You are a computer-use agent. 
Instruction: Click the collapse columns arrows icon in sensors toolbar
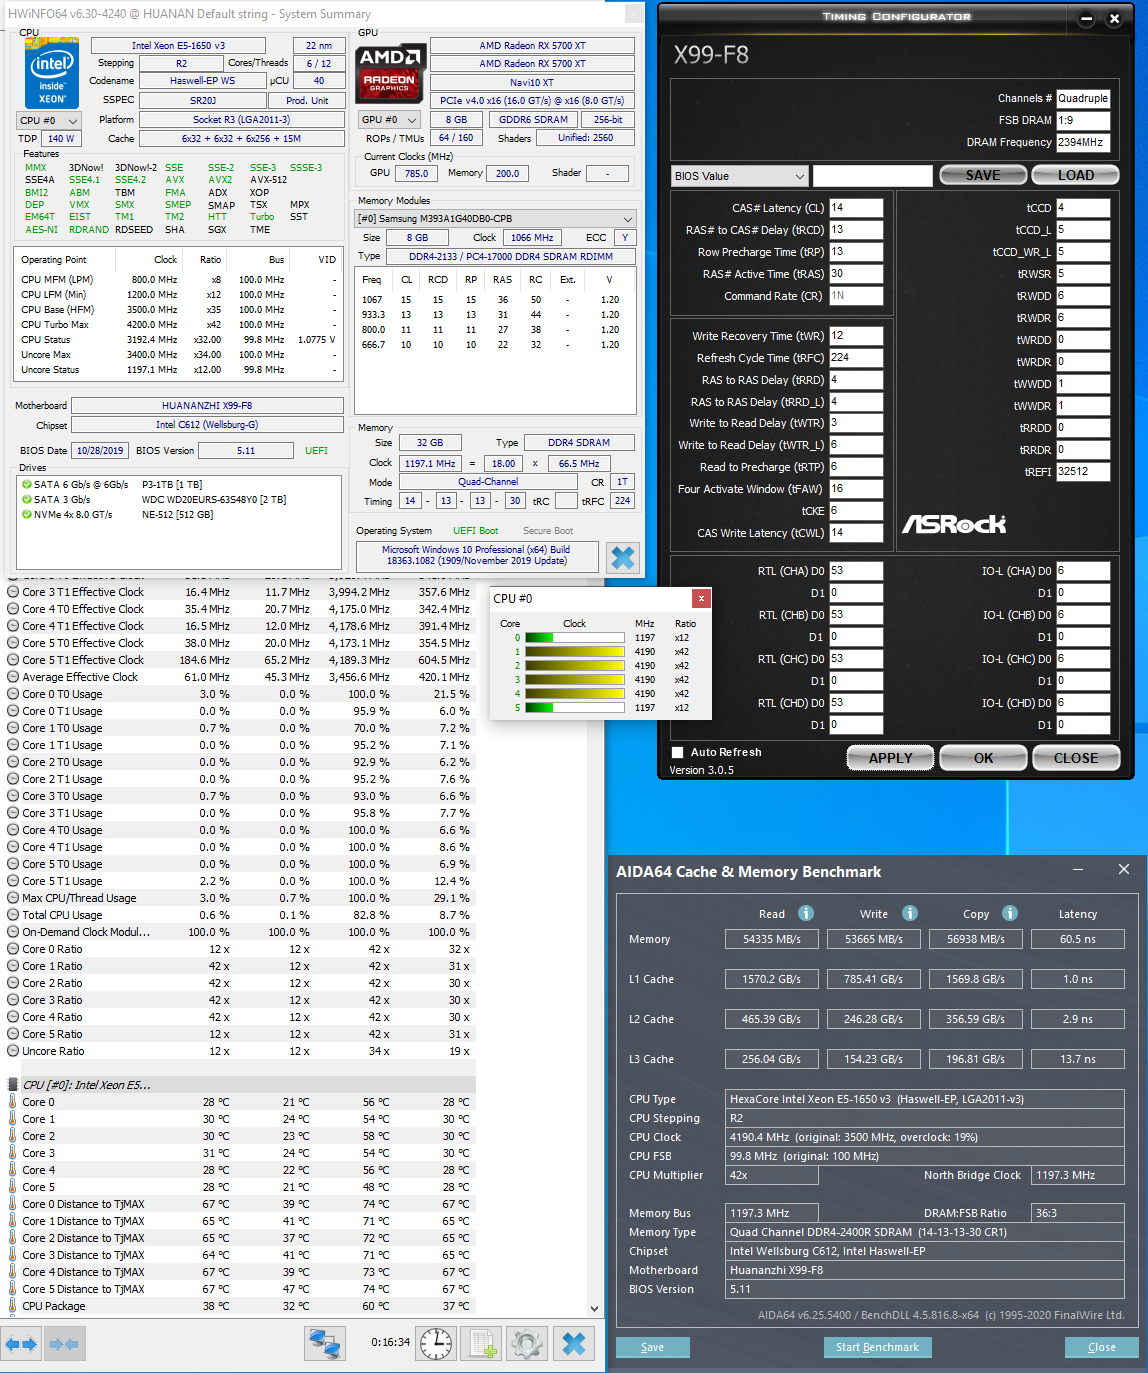(x=64, y=1344)
